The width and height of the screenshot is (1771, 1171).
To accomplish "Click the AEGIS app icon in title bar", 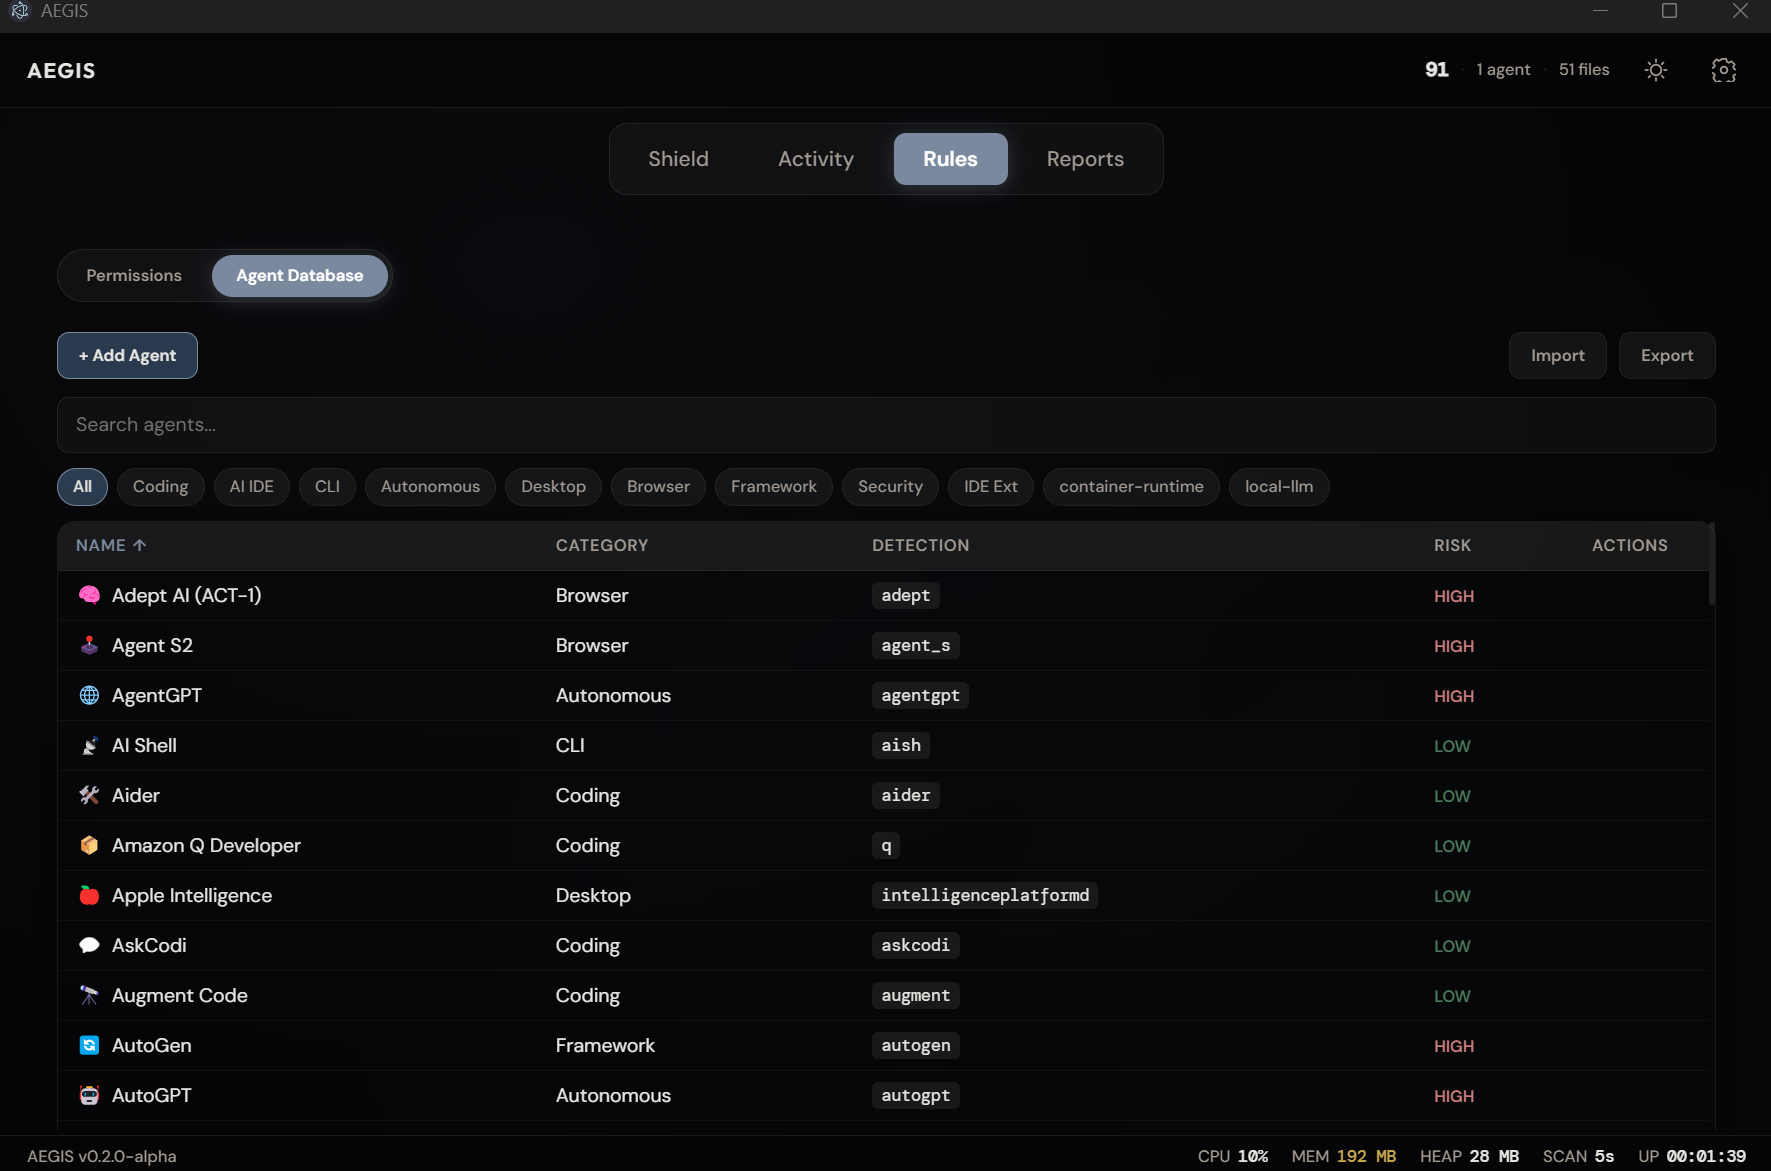I will point(19,11).
